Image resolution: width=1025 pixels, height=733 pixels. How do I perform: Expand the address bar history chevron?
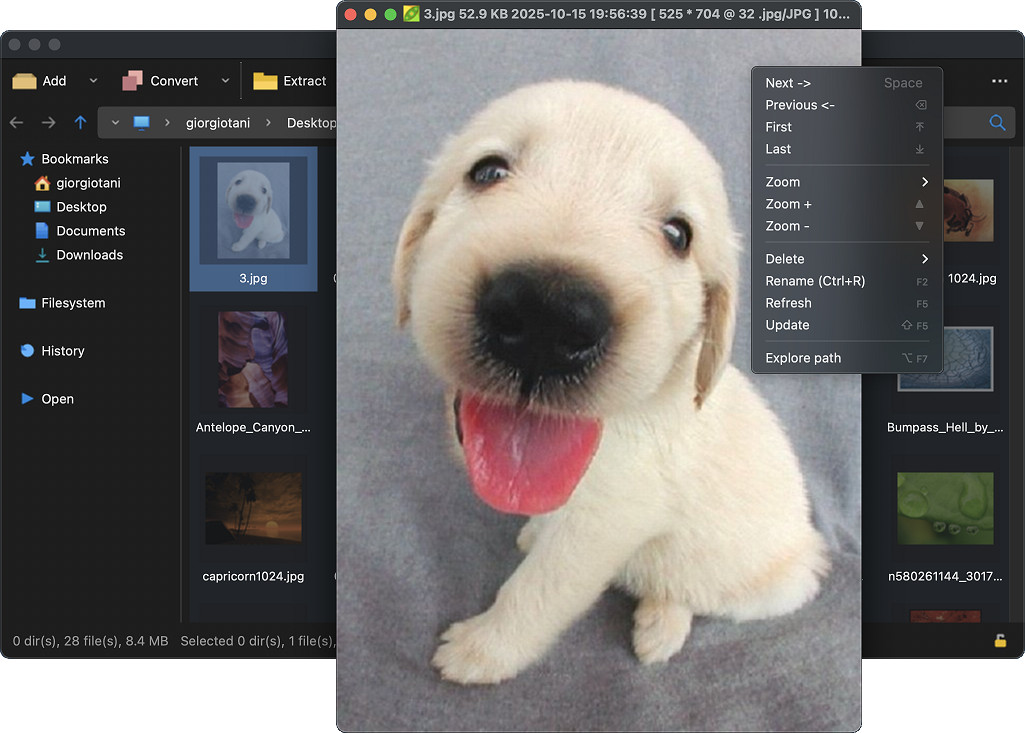coord(115,123)
